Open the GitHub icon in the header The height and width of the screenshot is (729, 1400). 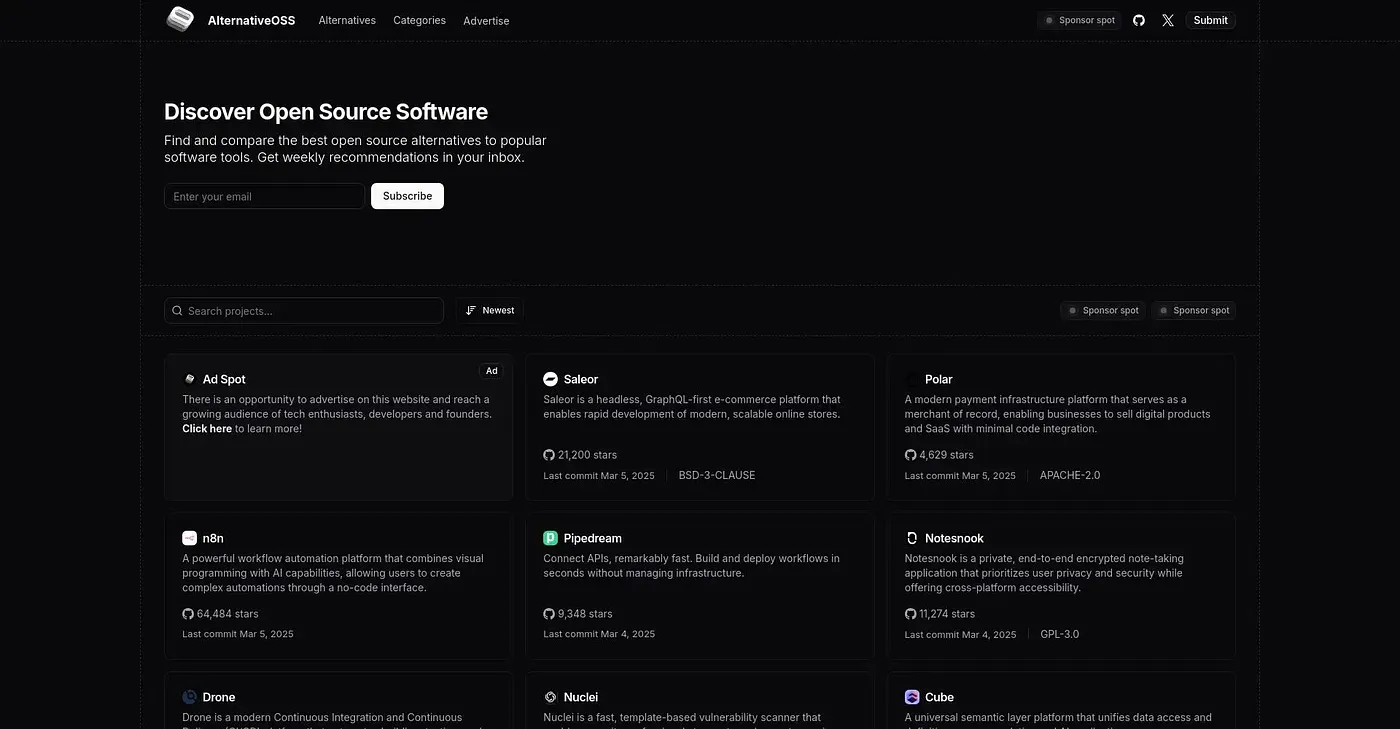point(1139,20)
